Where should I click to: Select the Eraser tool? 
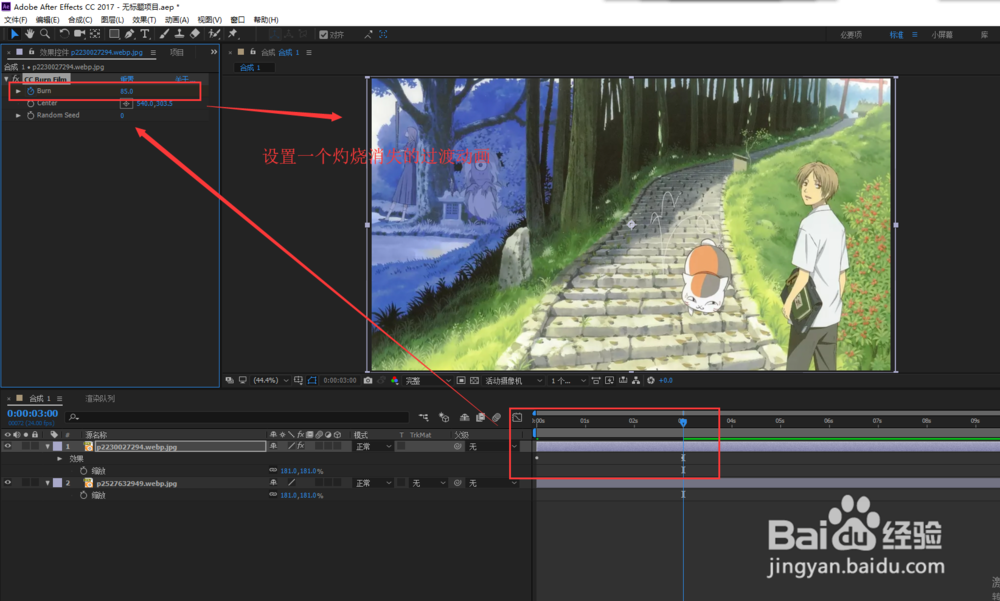coord(195,34)
